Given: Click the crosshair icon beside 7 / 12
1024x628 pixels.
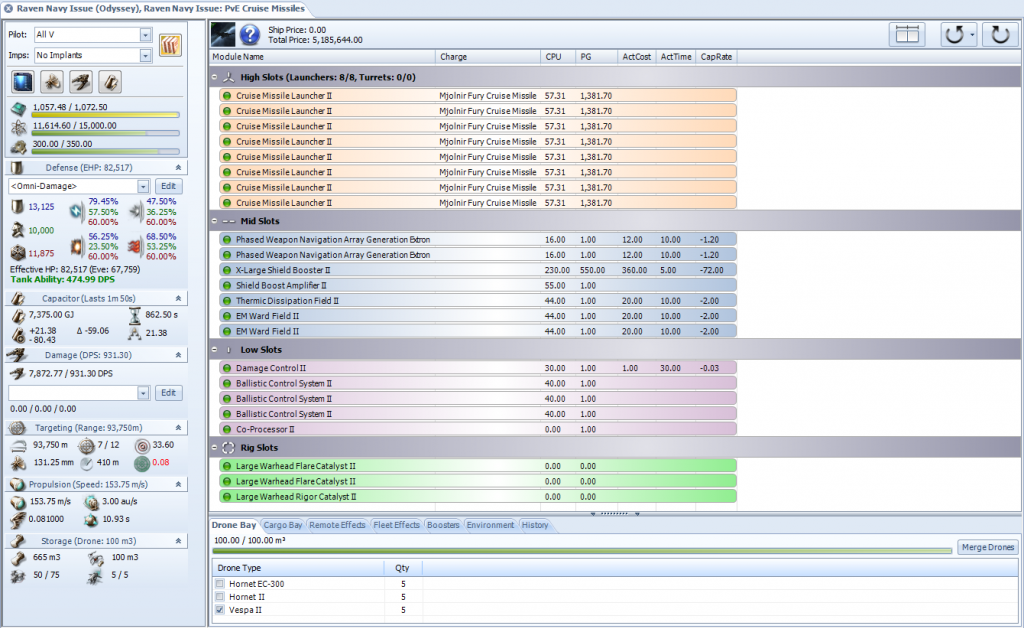Looking at the screenshot, I should pyautogui.click(x=86, y=446).
